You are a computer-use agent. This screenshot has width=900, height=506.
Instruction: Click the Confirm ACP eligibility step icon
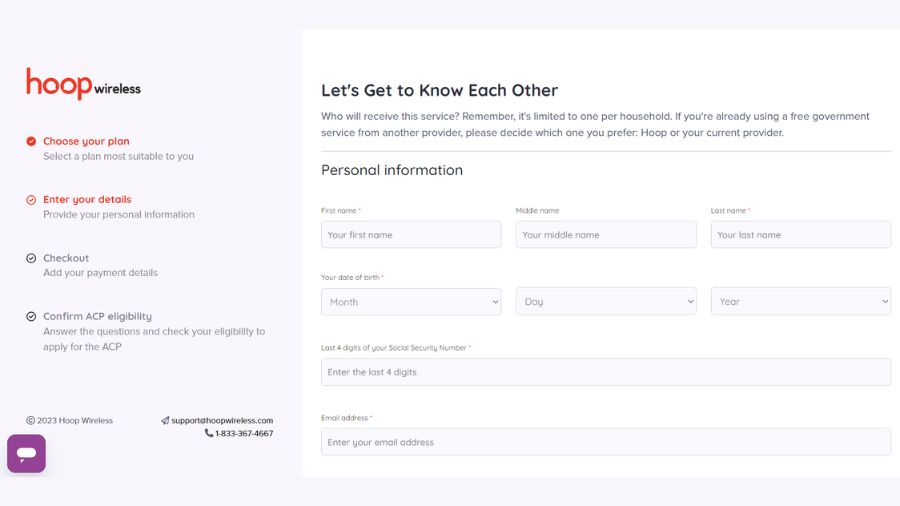pos(31,316)
